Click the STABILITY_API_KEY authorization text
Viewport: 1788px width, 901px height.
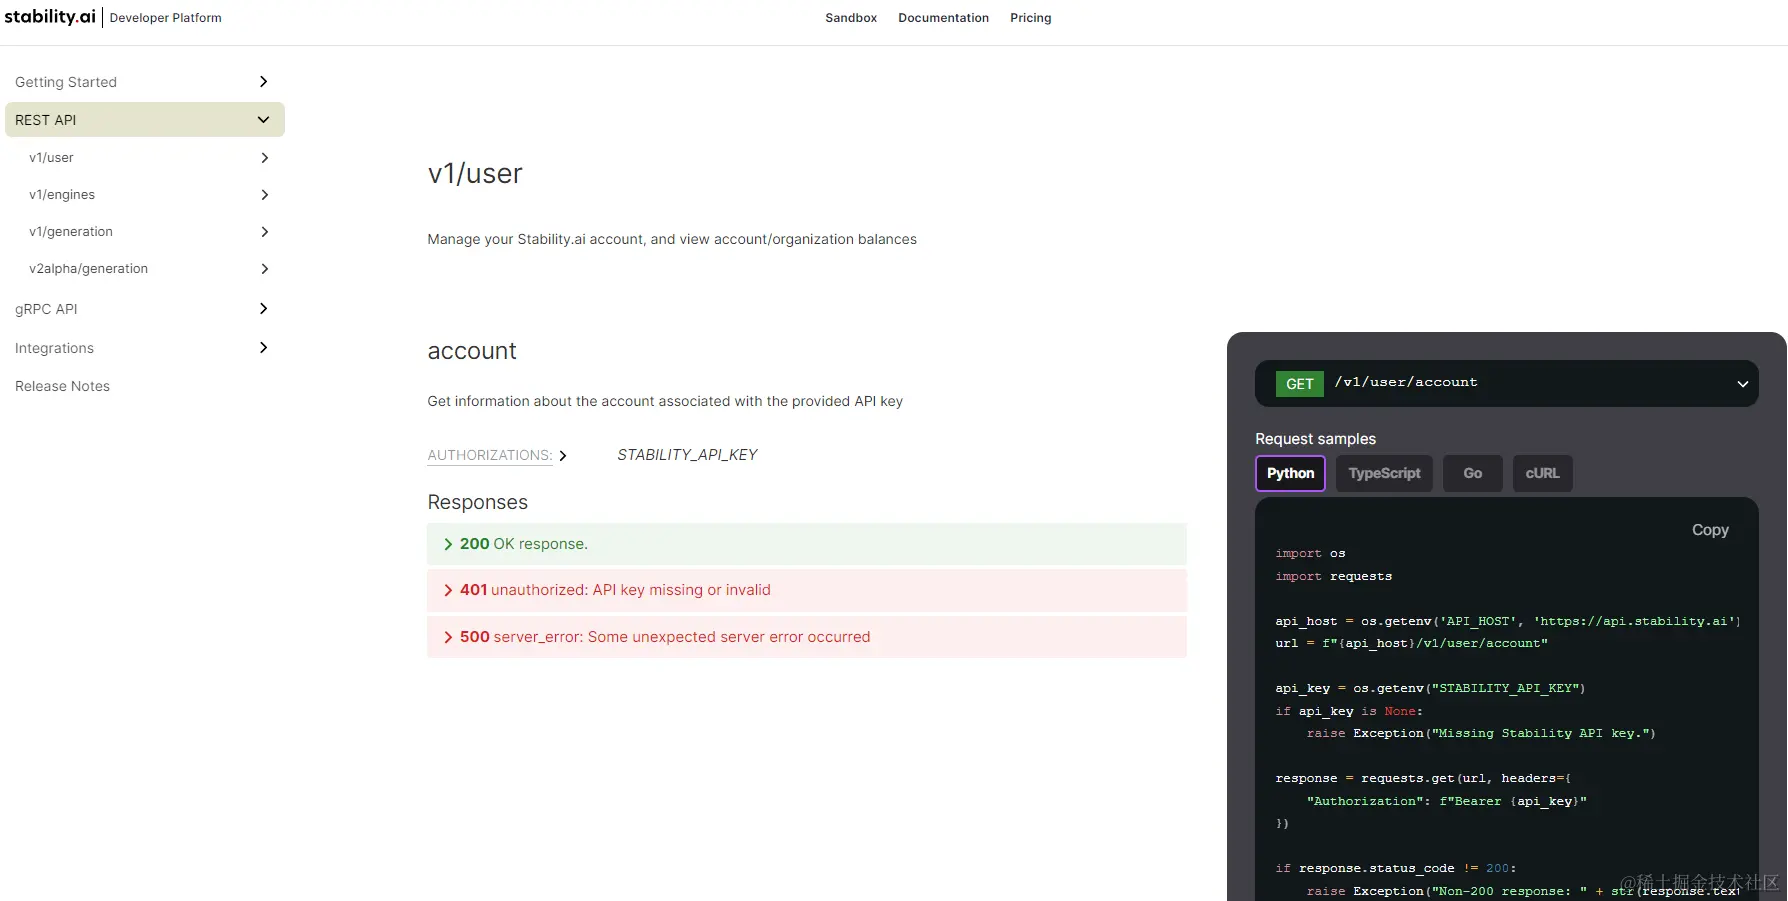click(x=687, y=455)
